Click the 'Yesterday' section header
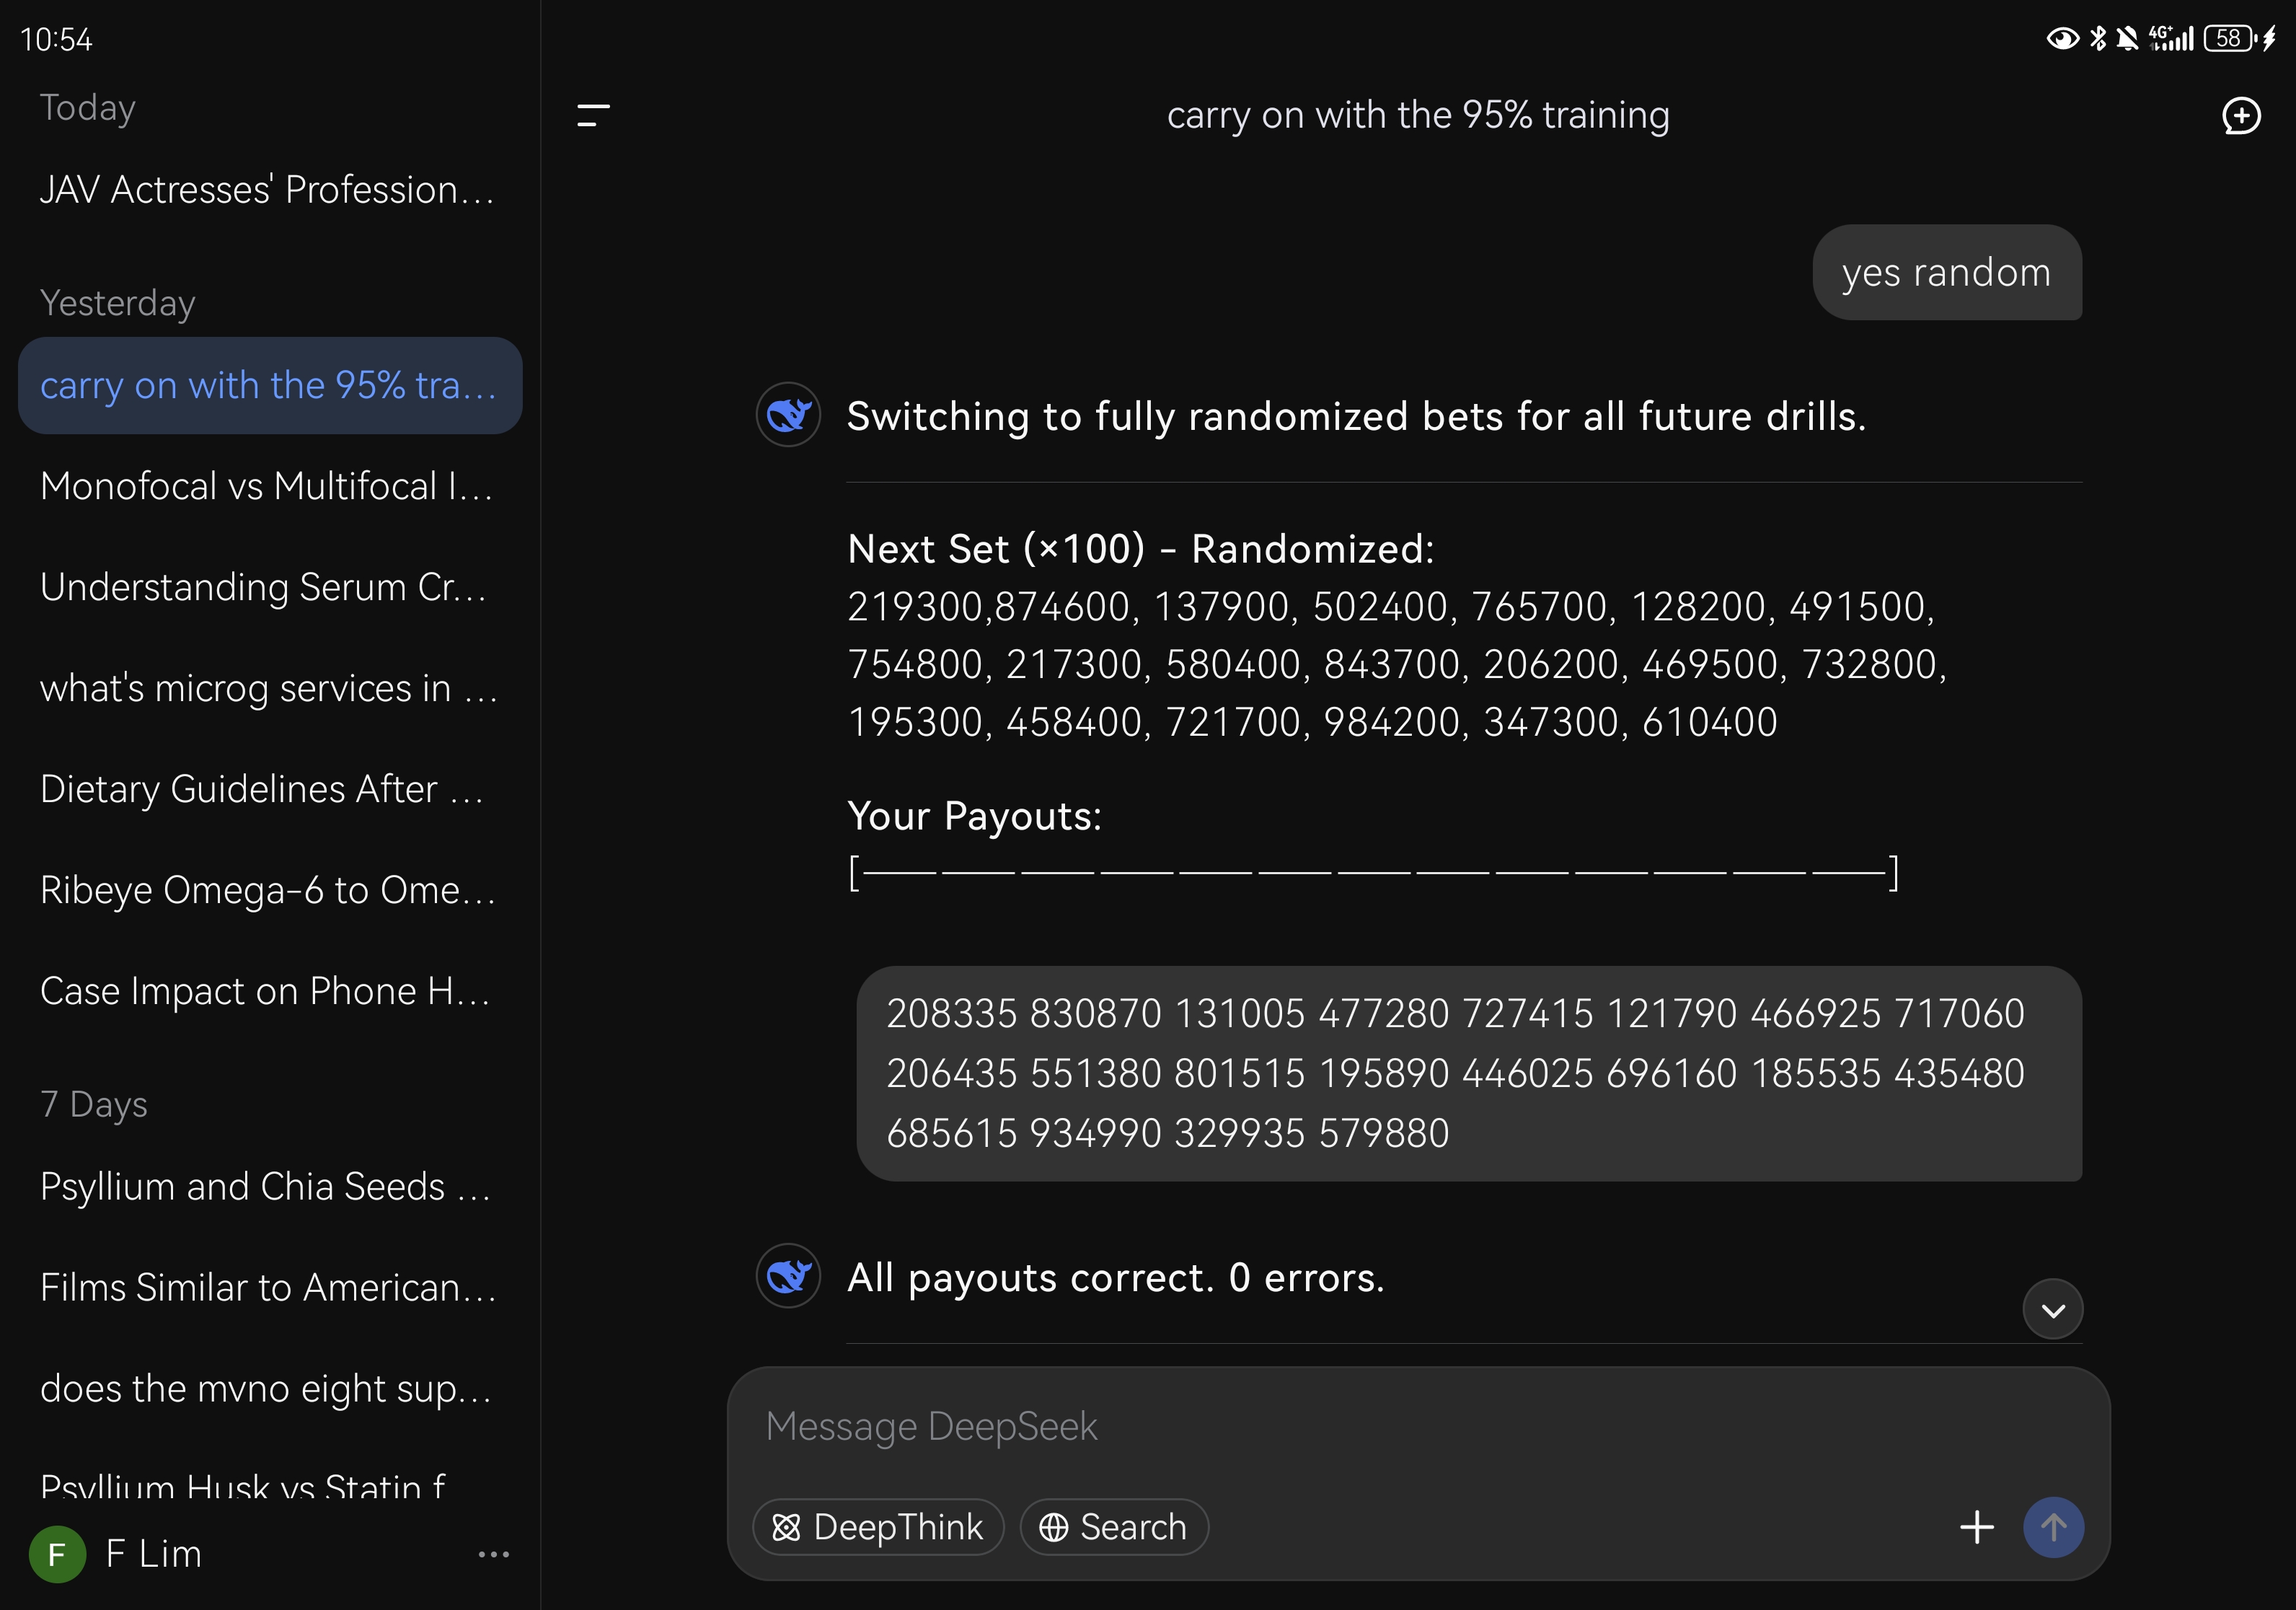This screenshot has width=2296, height=1610. click(x=118, y=303)
